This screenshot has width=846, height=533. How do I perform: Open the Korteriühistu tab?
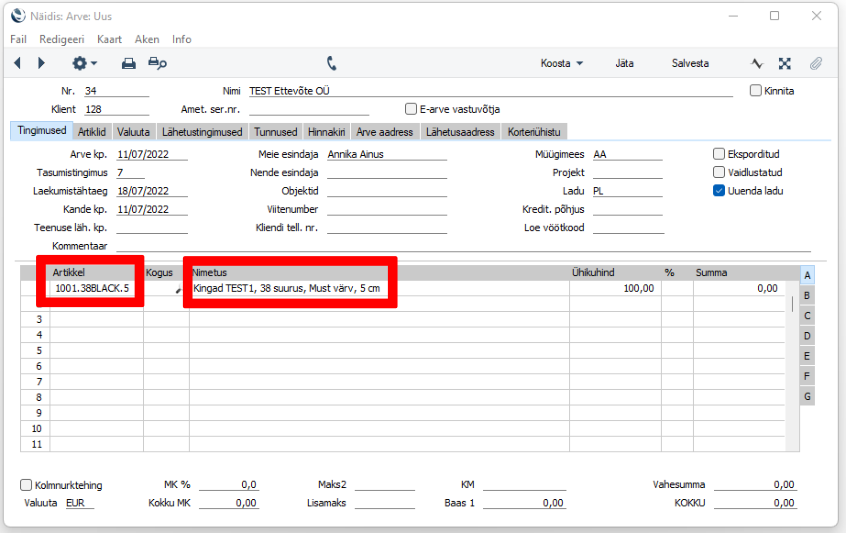pyautogui.click(x=534, y=132)
